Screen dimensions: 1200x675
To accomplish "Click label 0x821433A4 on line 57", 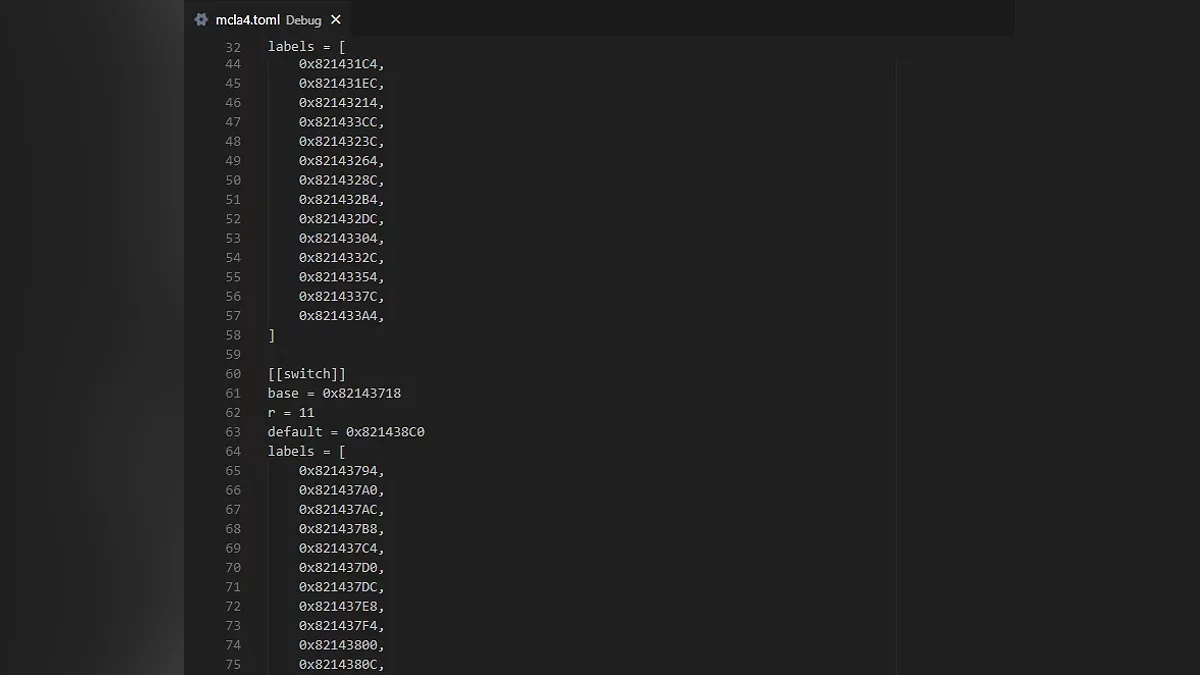I will pyautogui.click(x=338, y=316).
